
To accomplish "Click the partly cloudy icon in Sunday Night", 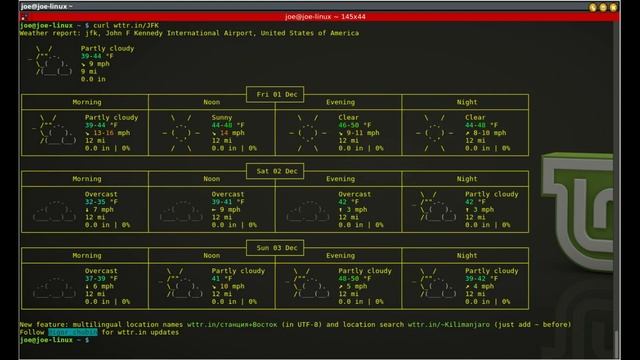I will 434,283.
